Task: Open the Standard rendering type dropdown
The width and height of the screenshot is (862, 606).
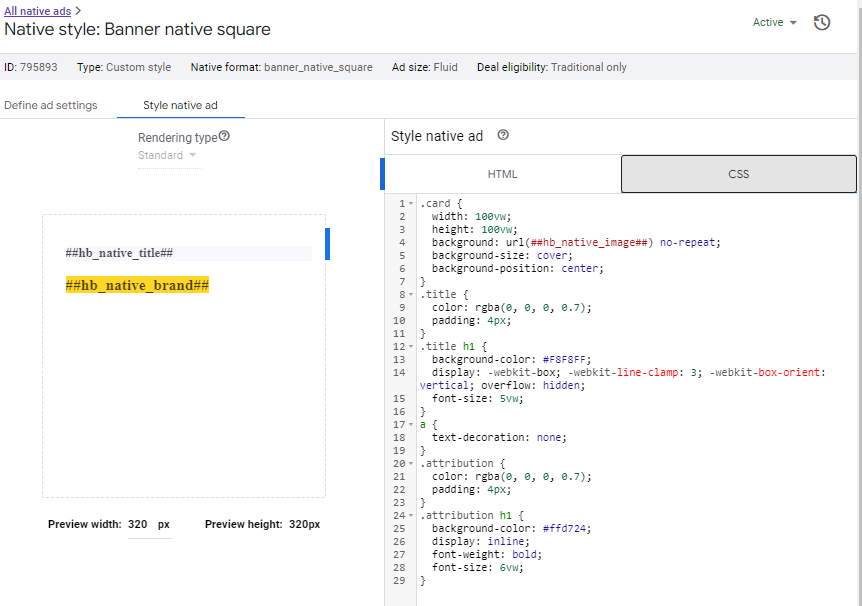Action: [x=167, y=155]
